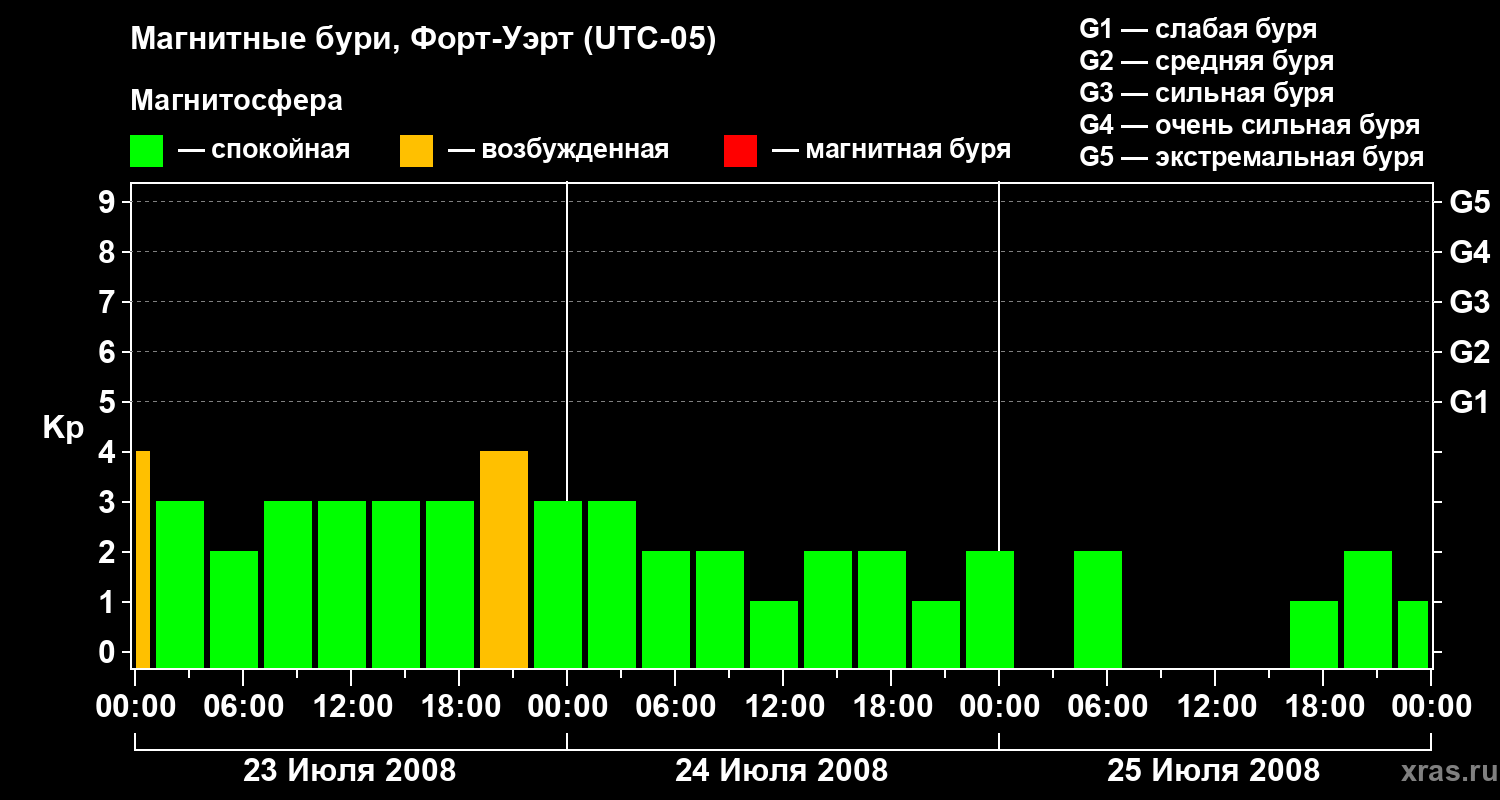
Task: Click the '23 Июля 2008' date label
Action: coord(350,771)
